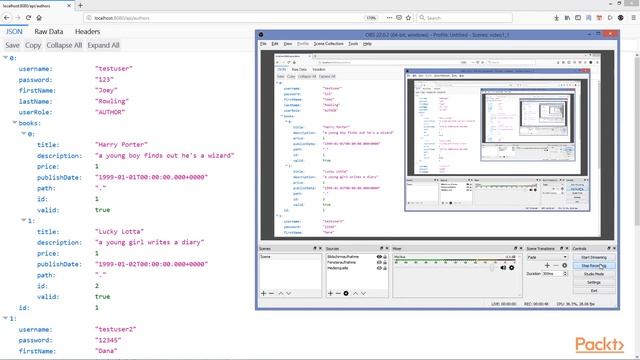Switch to the Raw Data tab

(x=49, y=31)
